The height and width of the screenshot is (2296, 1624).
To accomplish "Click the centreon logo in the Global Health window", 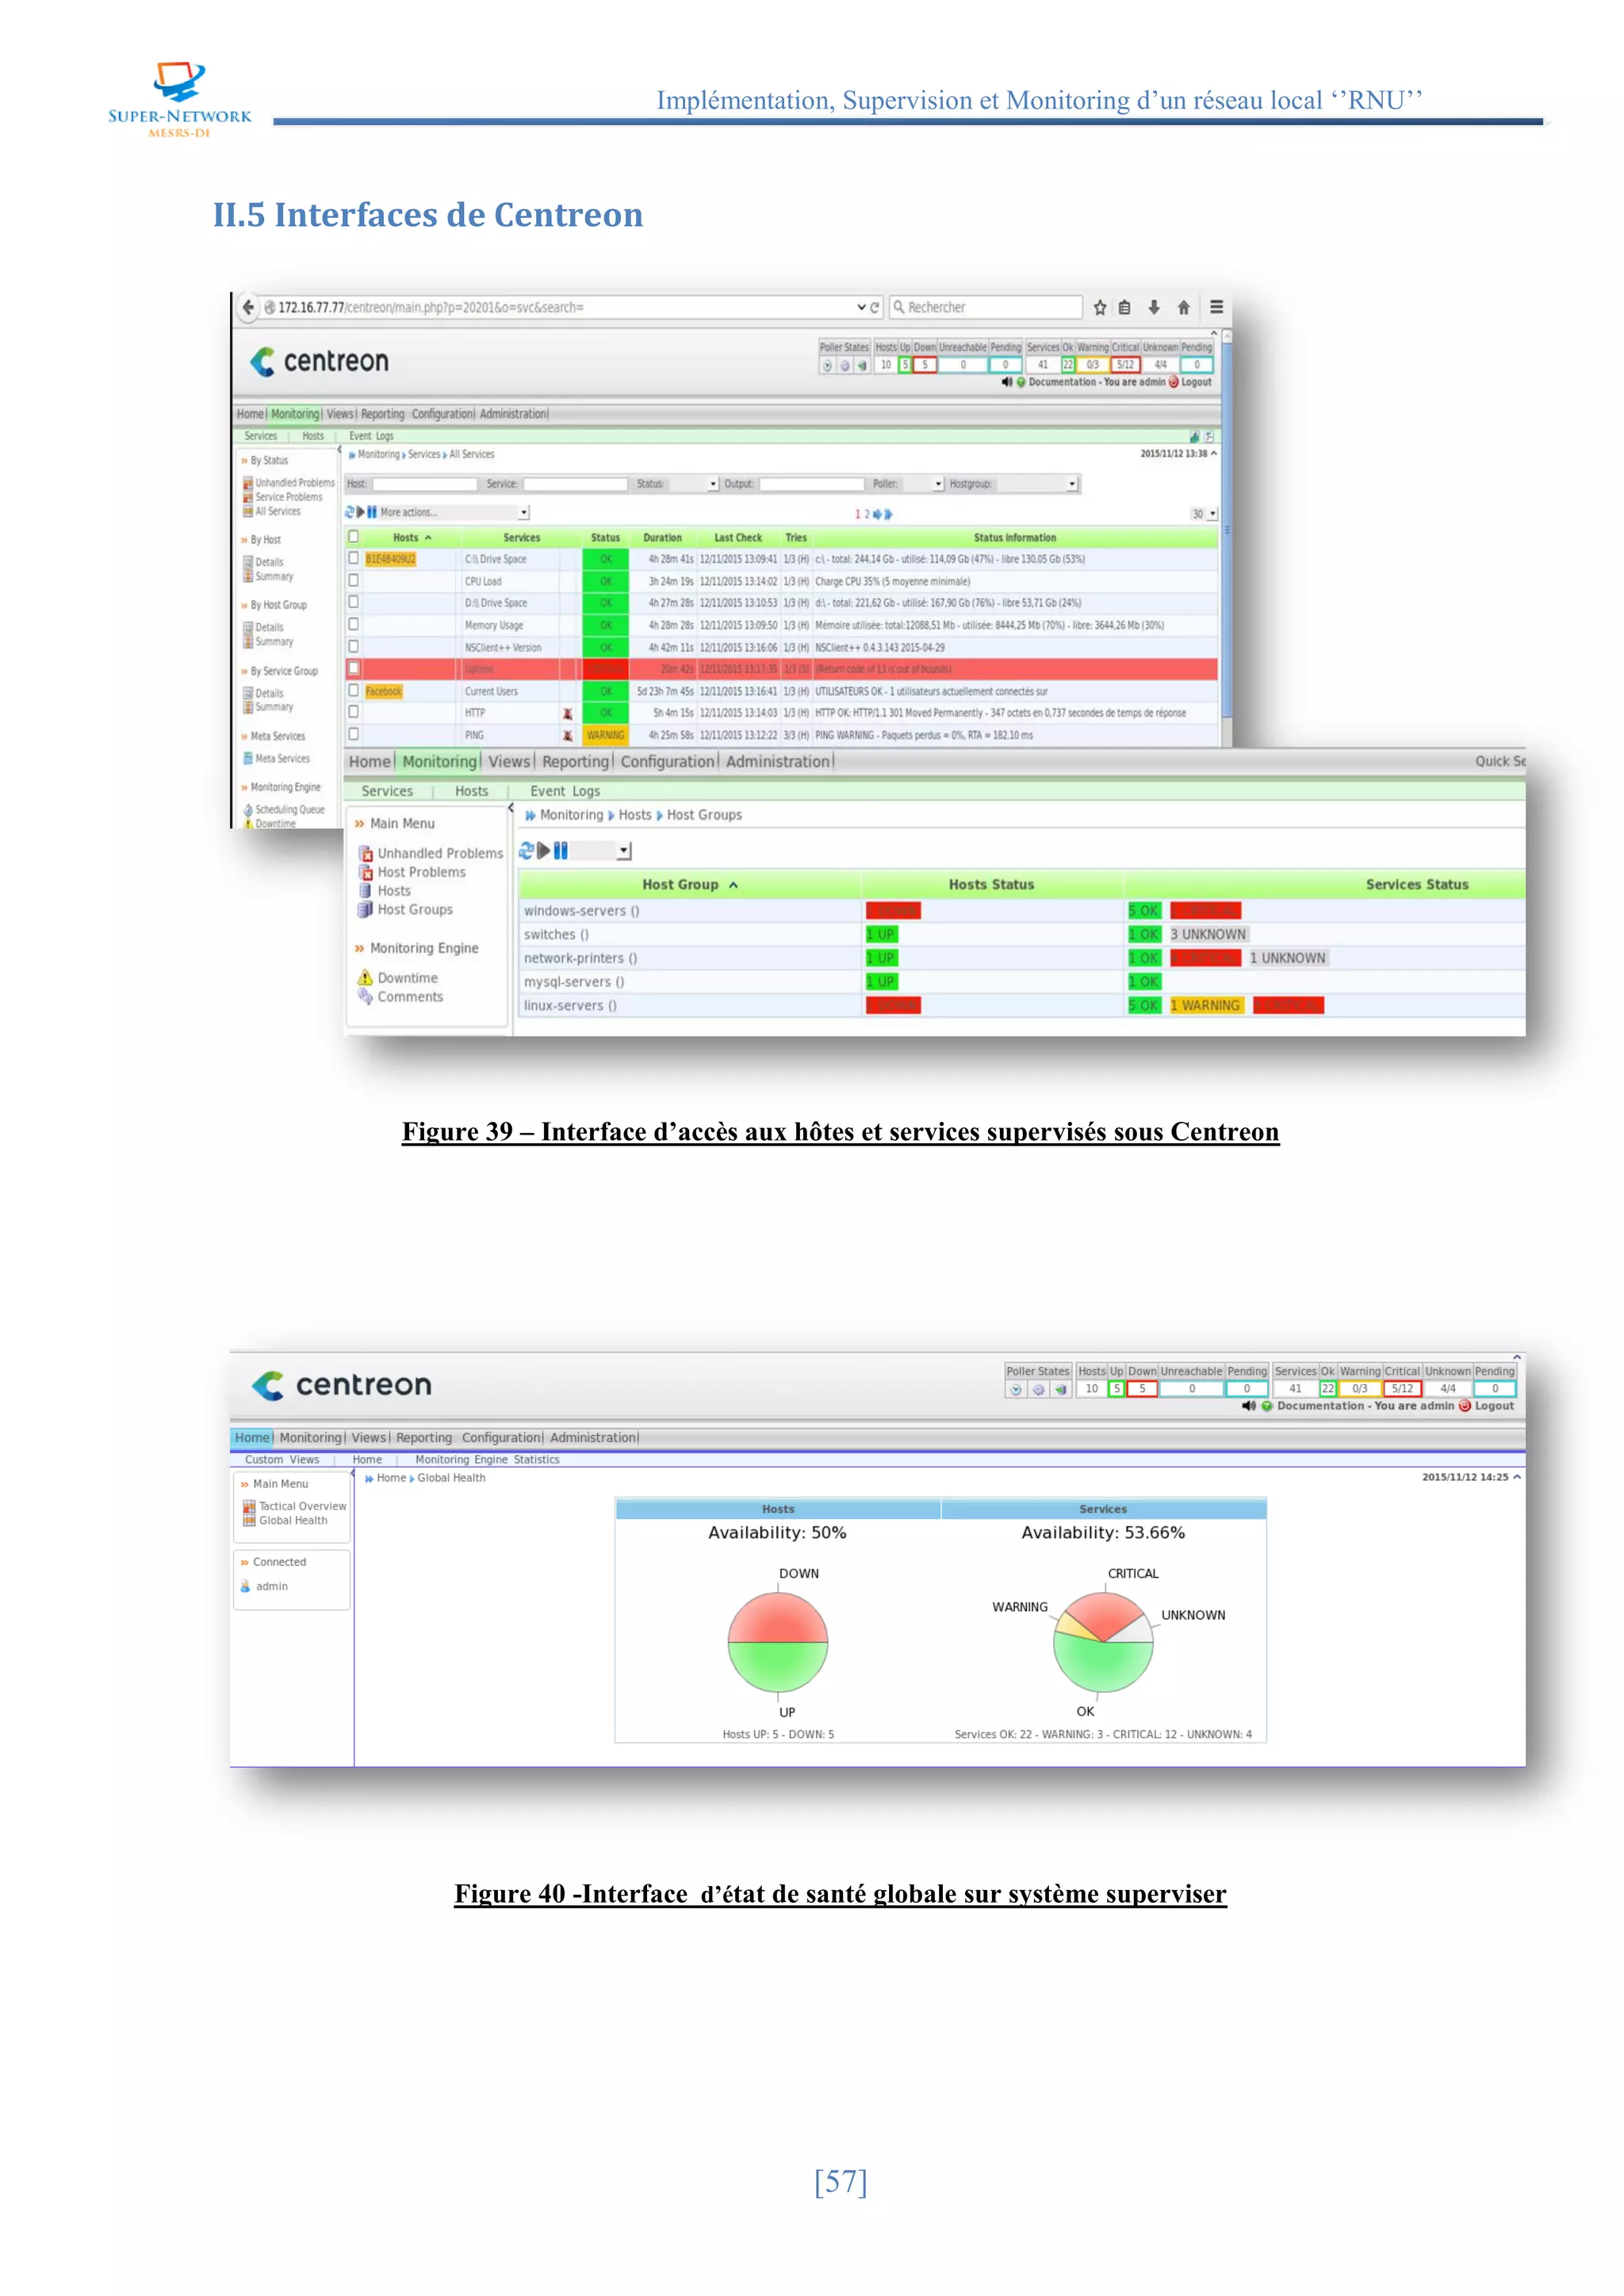I will click(342, 1386).
